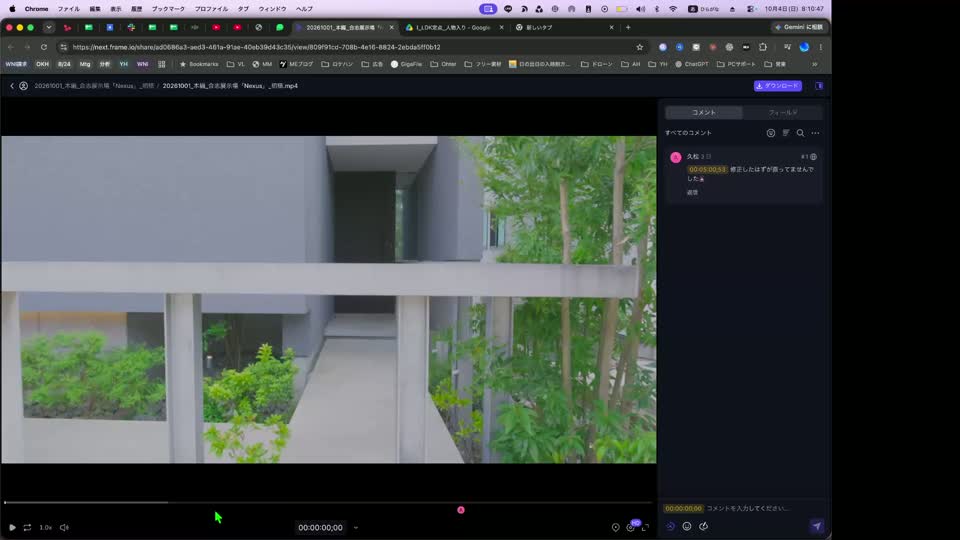The image size is (960, 540).
Task: Bookmark this page with star icon
Action: (640, 47)
